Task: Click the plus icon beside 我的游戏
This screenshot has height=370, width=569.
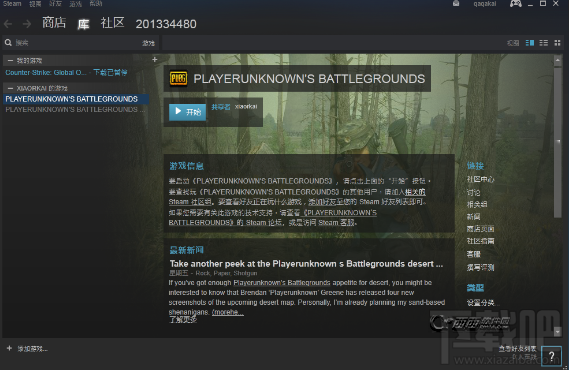Action: (x=155, y=59)
